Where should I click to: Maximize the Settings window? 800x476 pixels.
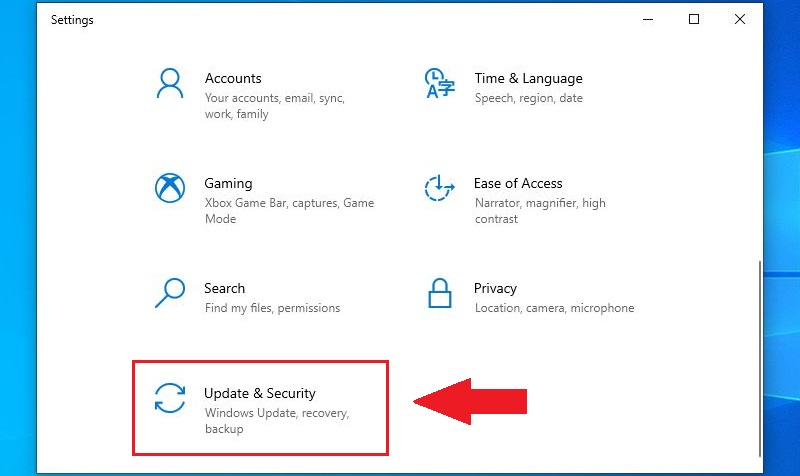[x=694, y=19]
